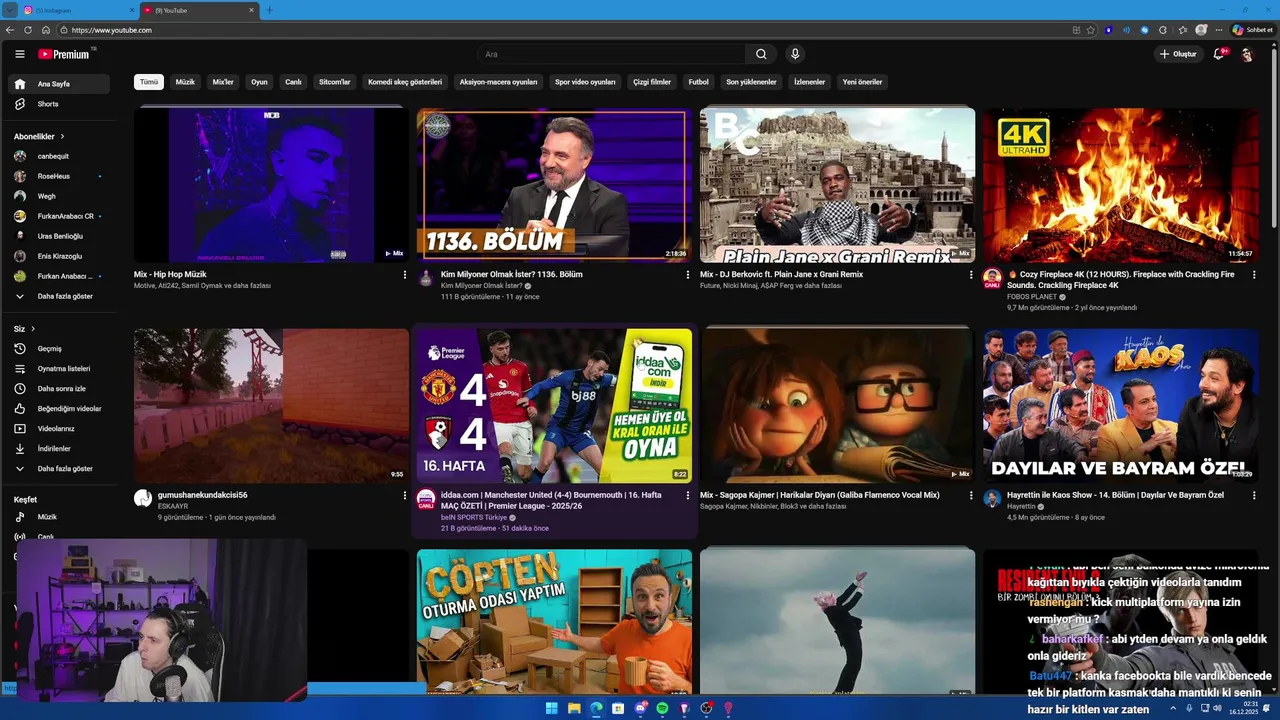1280x720 pixels.
Task: Open Copilot Sohbet et button
Action: [x=1252, y=30]
